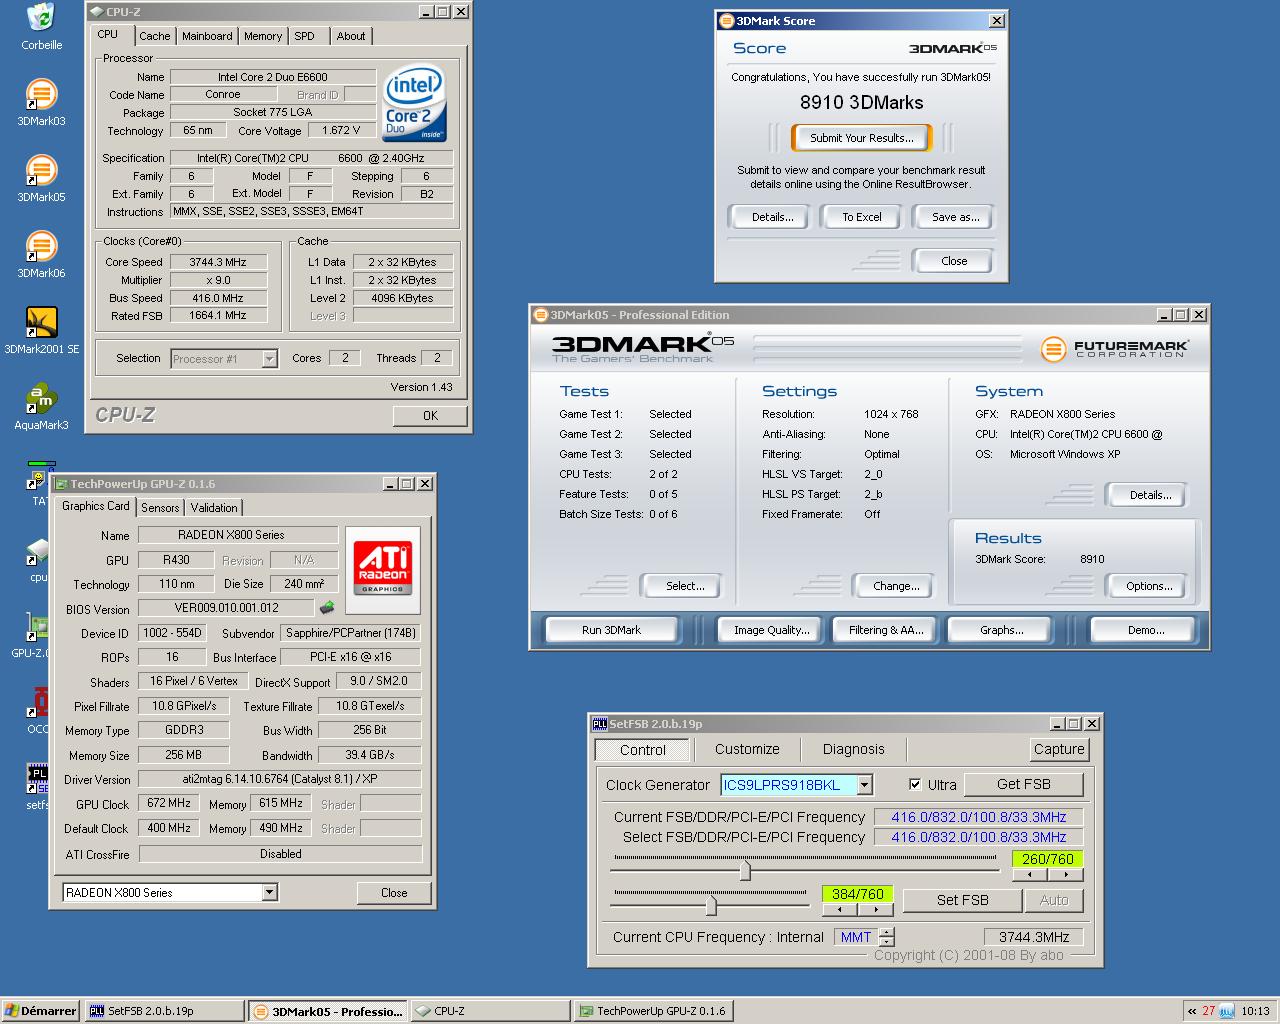The width and height of the screenshot is (1280, 1024).
Task: Click the CPU-Z title bar icon
Action: click(x=96, y=12)
